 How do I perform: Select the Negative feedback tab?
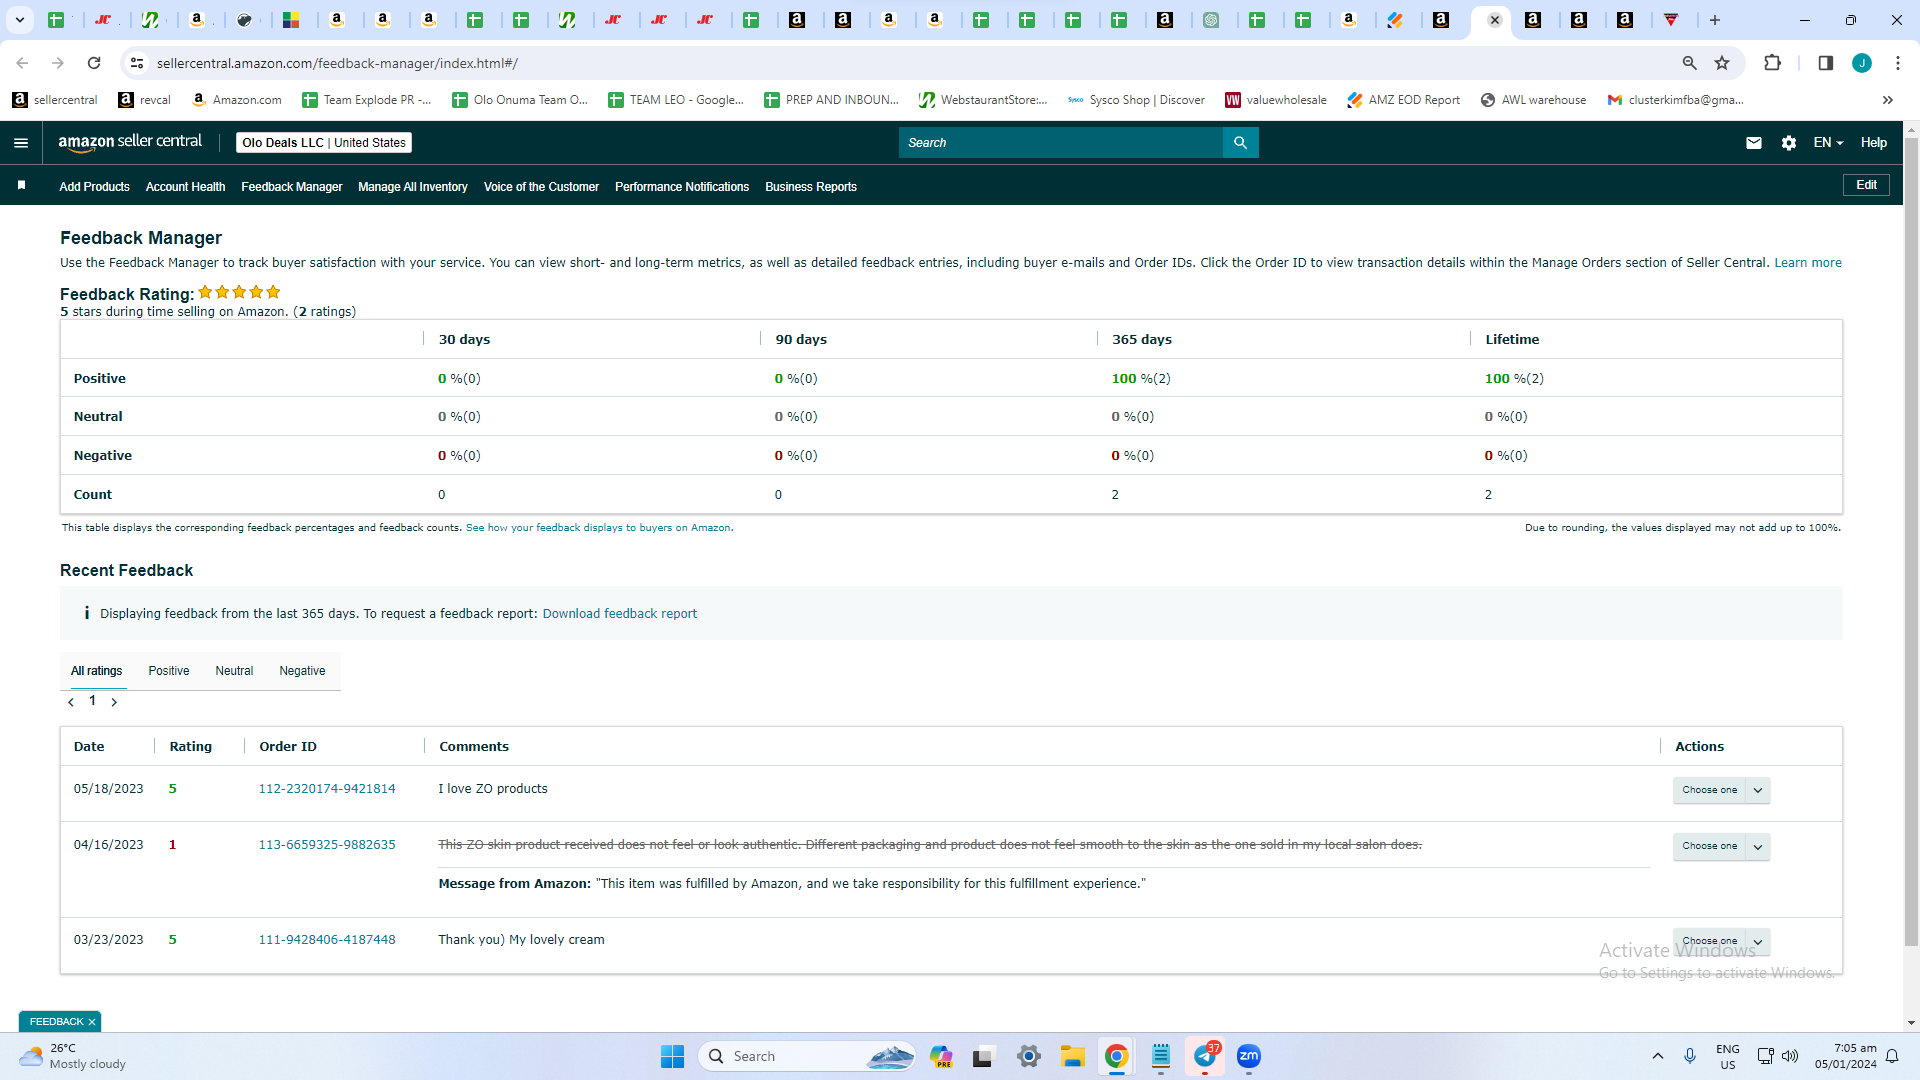[302, 671]
